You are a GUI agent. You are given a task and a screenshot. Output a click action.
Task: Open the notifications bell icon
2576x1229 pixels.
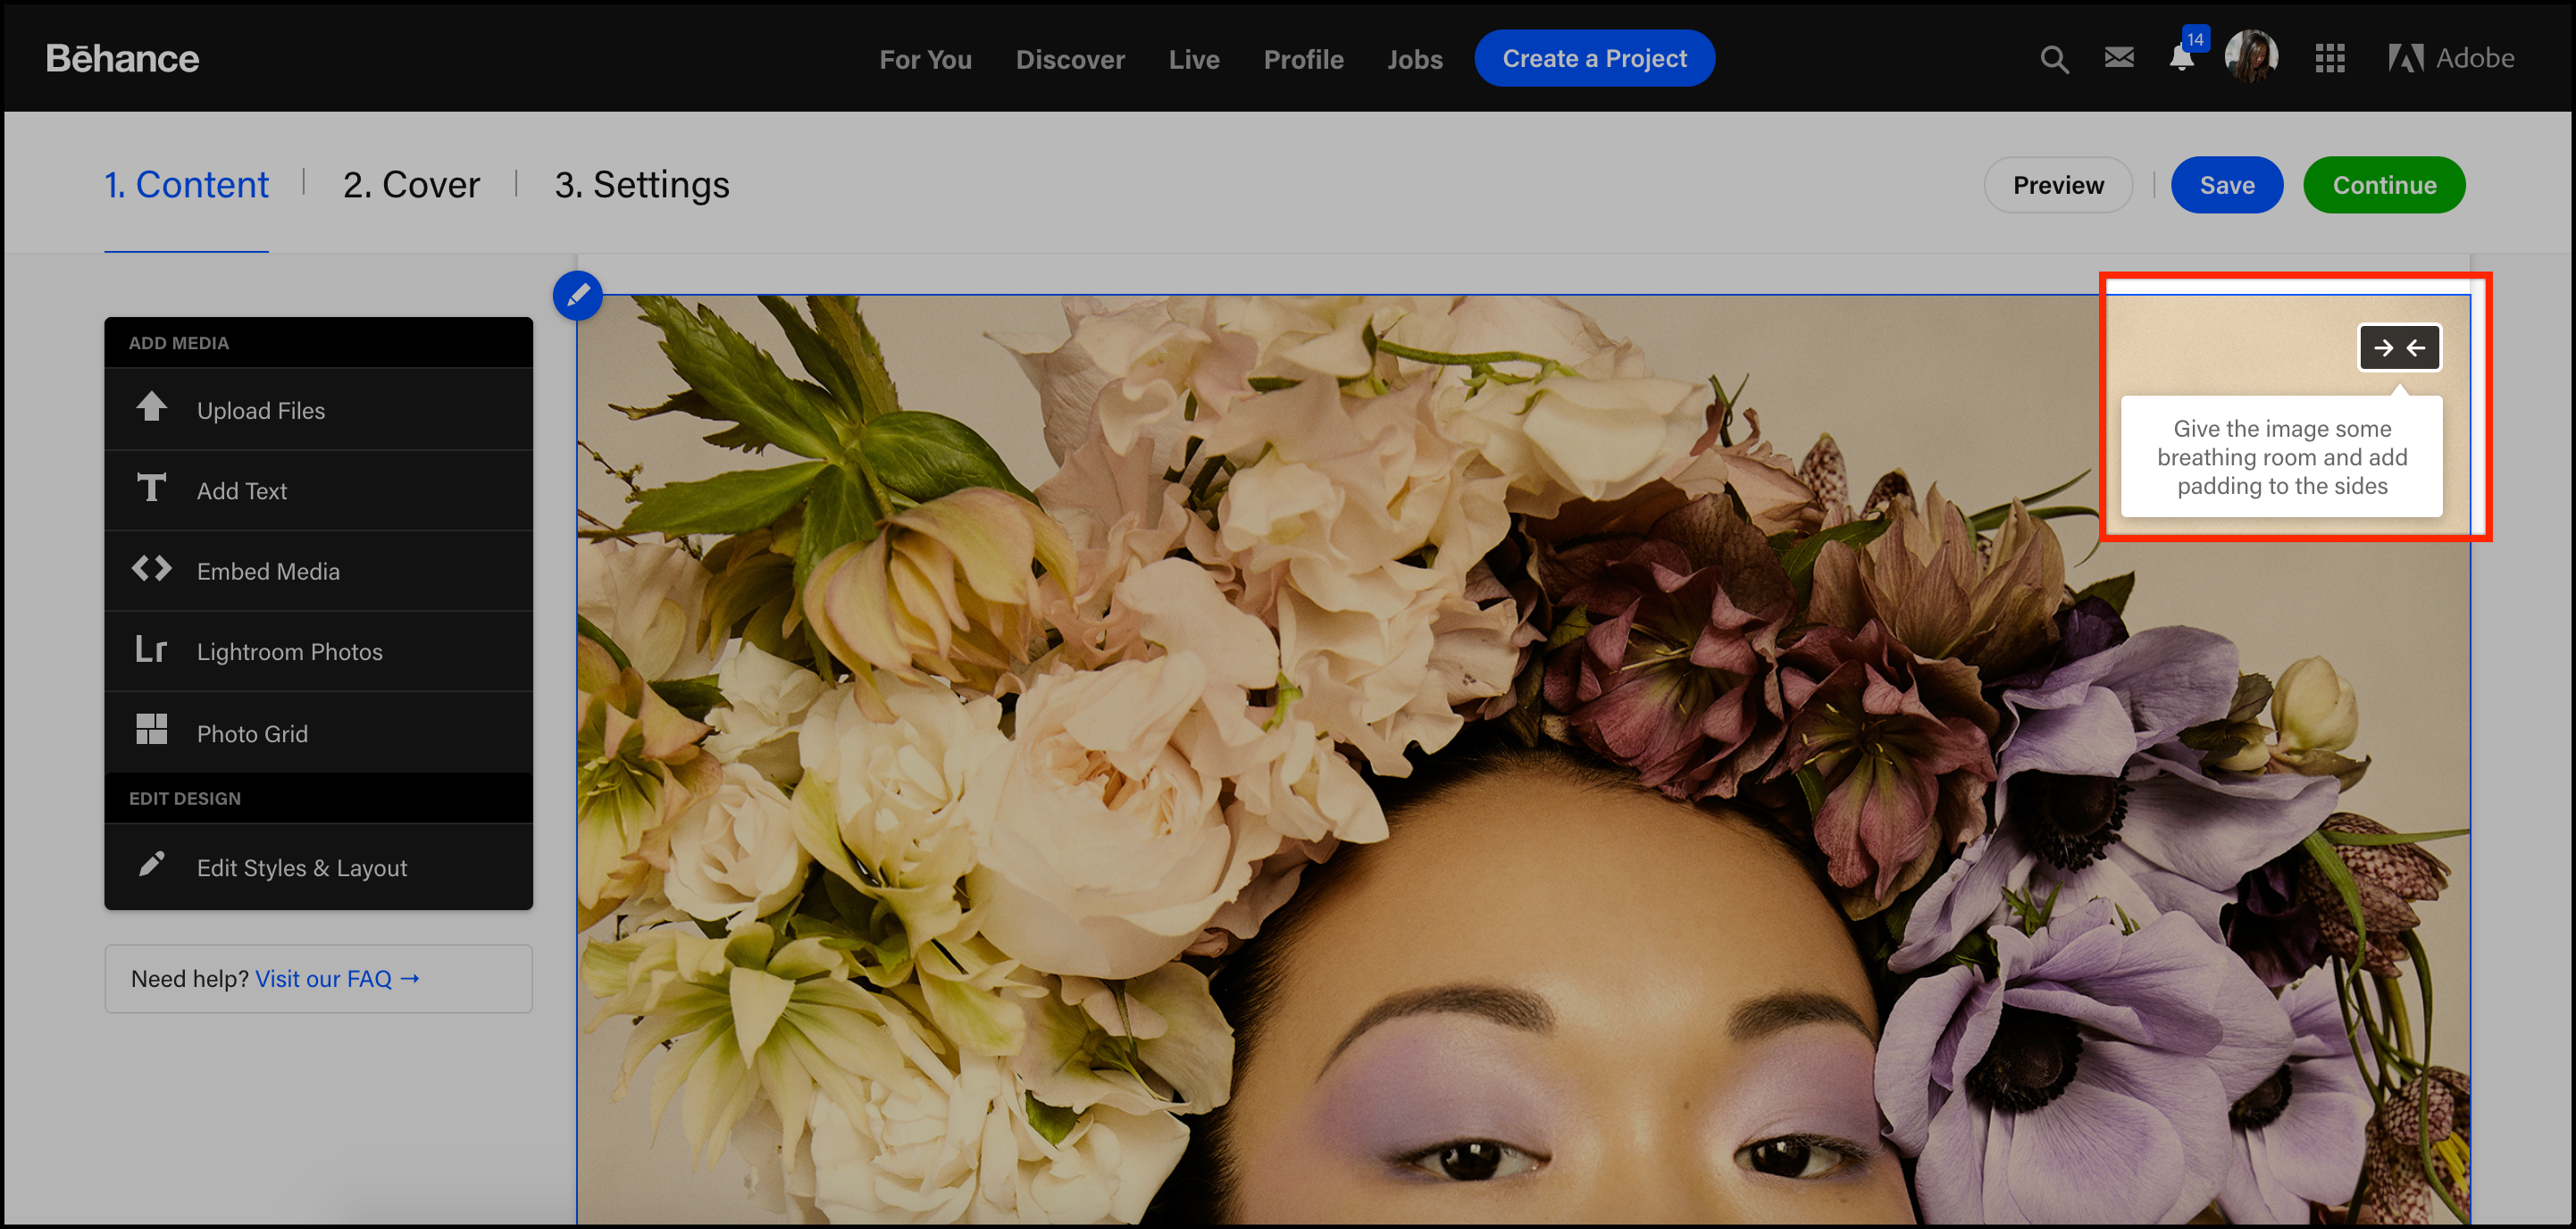(2182, 59)
